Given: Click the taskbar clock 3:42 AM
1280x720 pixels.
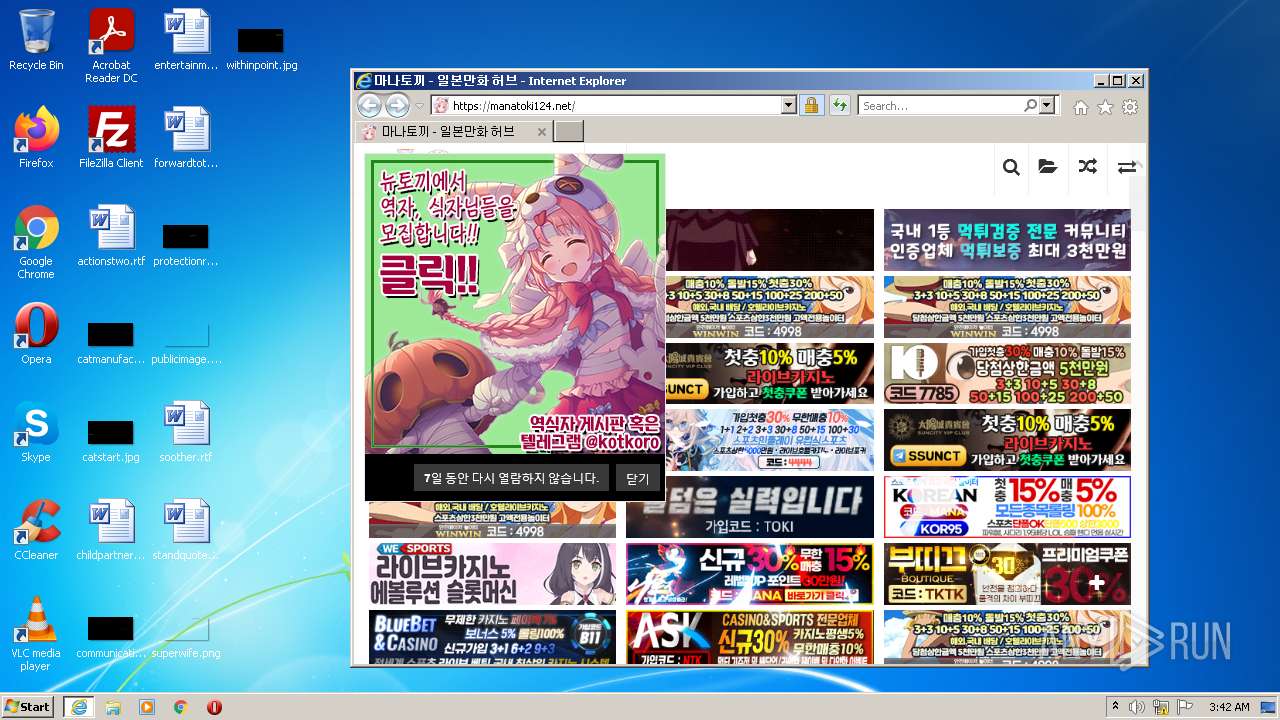Looking at the screenshot, I should 1229,707.
